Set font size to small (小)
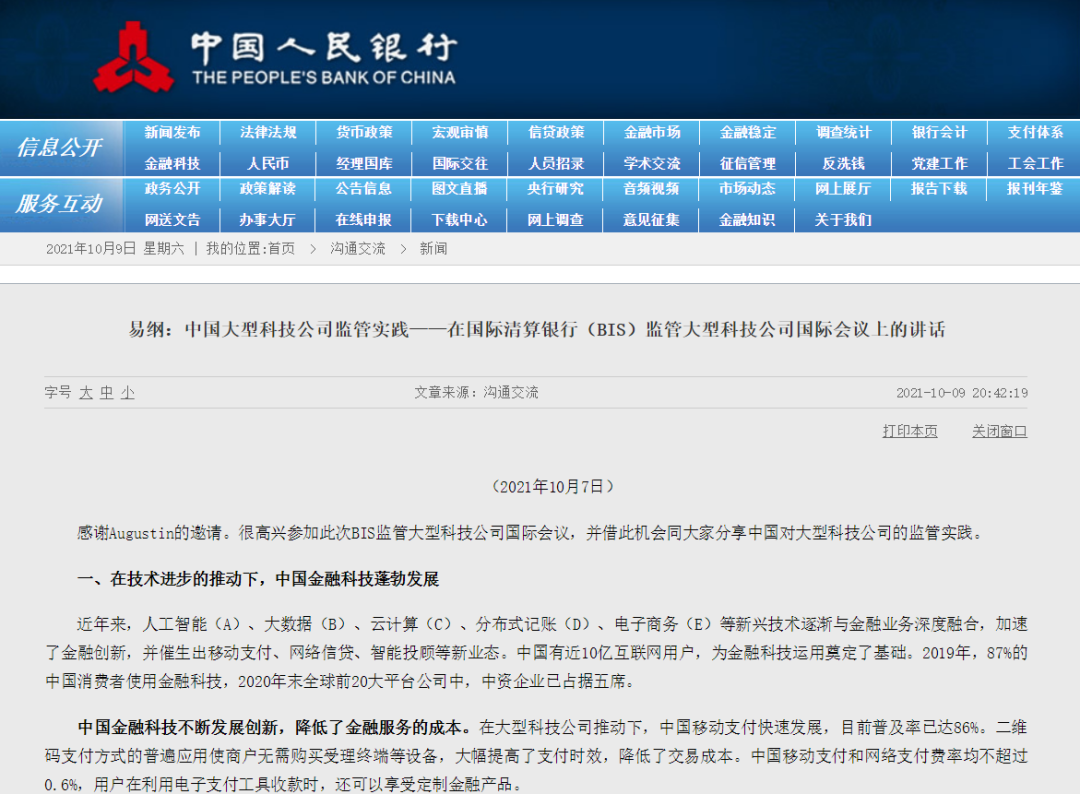 [x=127, y=393]
